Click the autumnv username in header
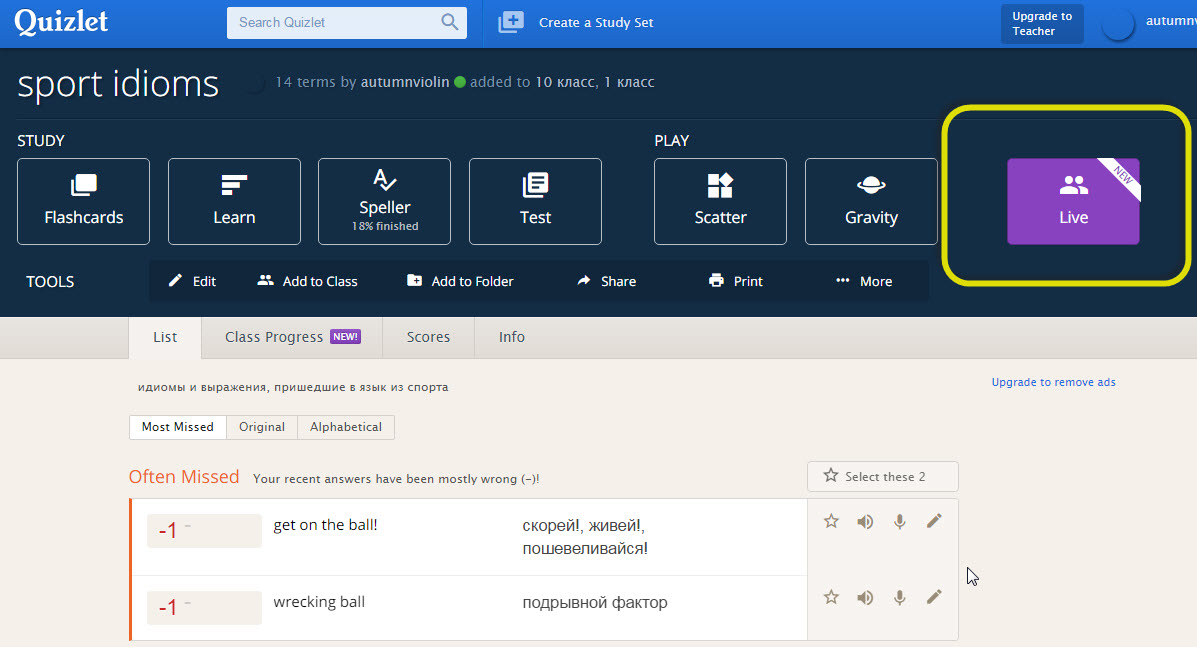 1171,21
